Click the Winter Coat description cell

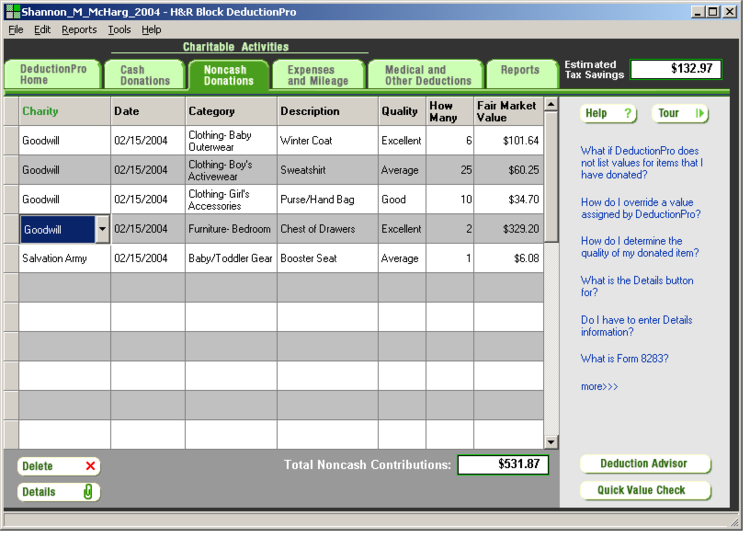point(328,141)
